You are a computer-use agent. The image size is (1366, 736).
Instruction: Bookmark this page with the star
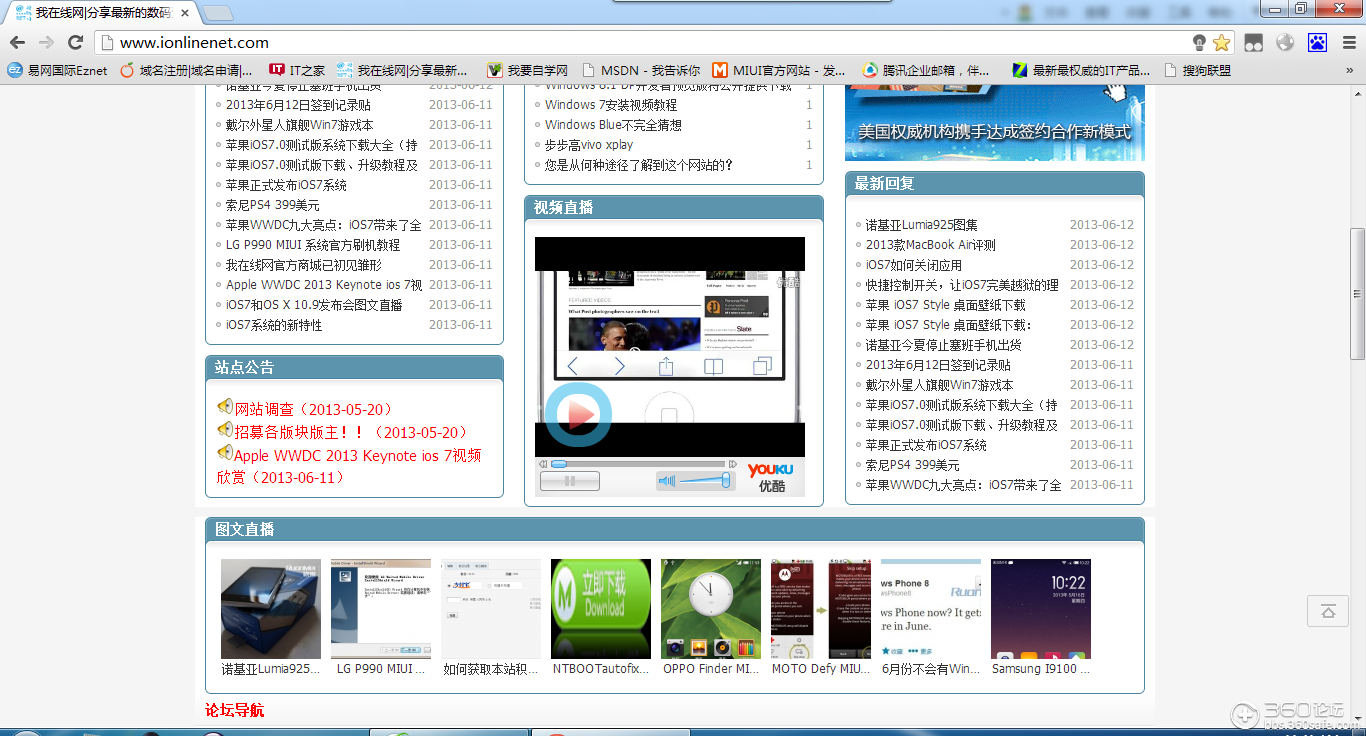click(x=1221, y=43)
